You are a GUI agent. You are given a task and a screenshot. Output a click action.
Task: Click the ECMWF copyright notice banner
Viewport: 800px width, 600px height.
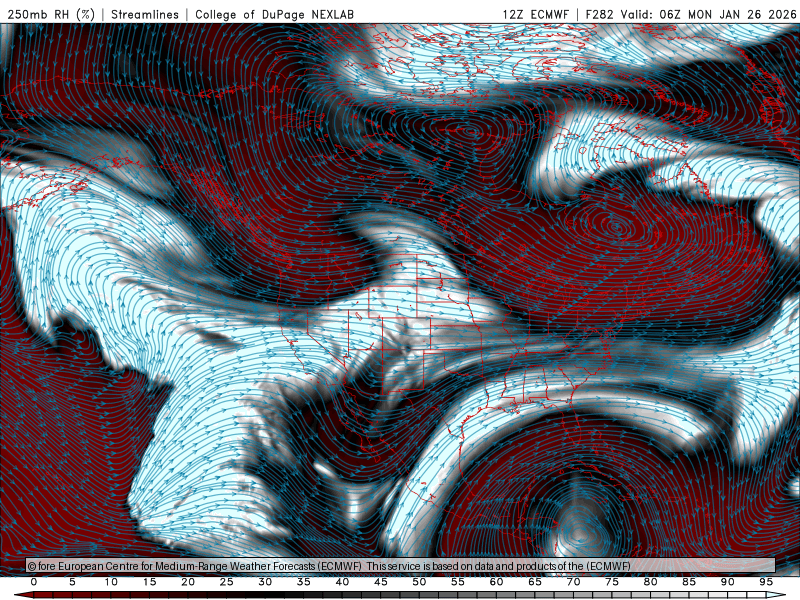[400, 566]
